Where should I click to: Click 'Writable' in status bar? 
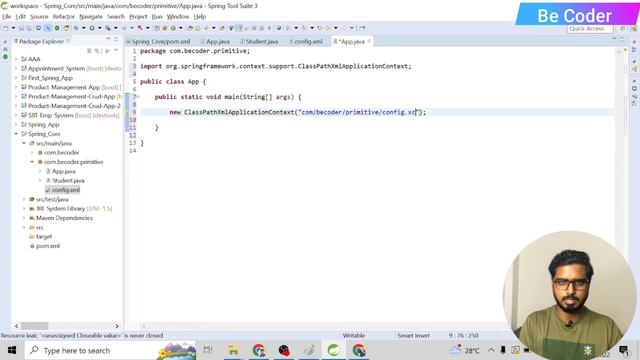tap(353, 336)
